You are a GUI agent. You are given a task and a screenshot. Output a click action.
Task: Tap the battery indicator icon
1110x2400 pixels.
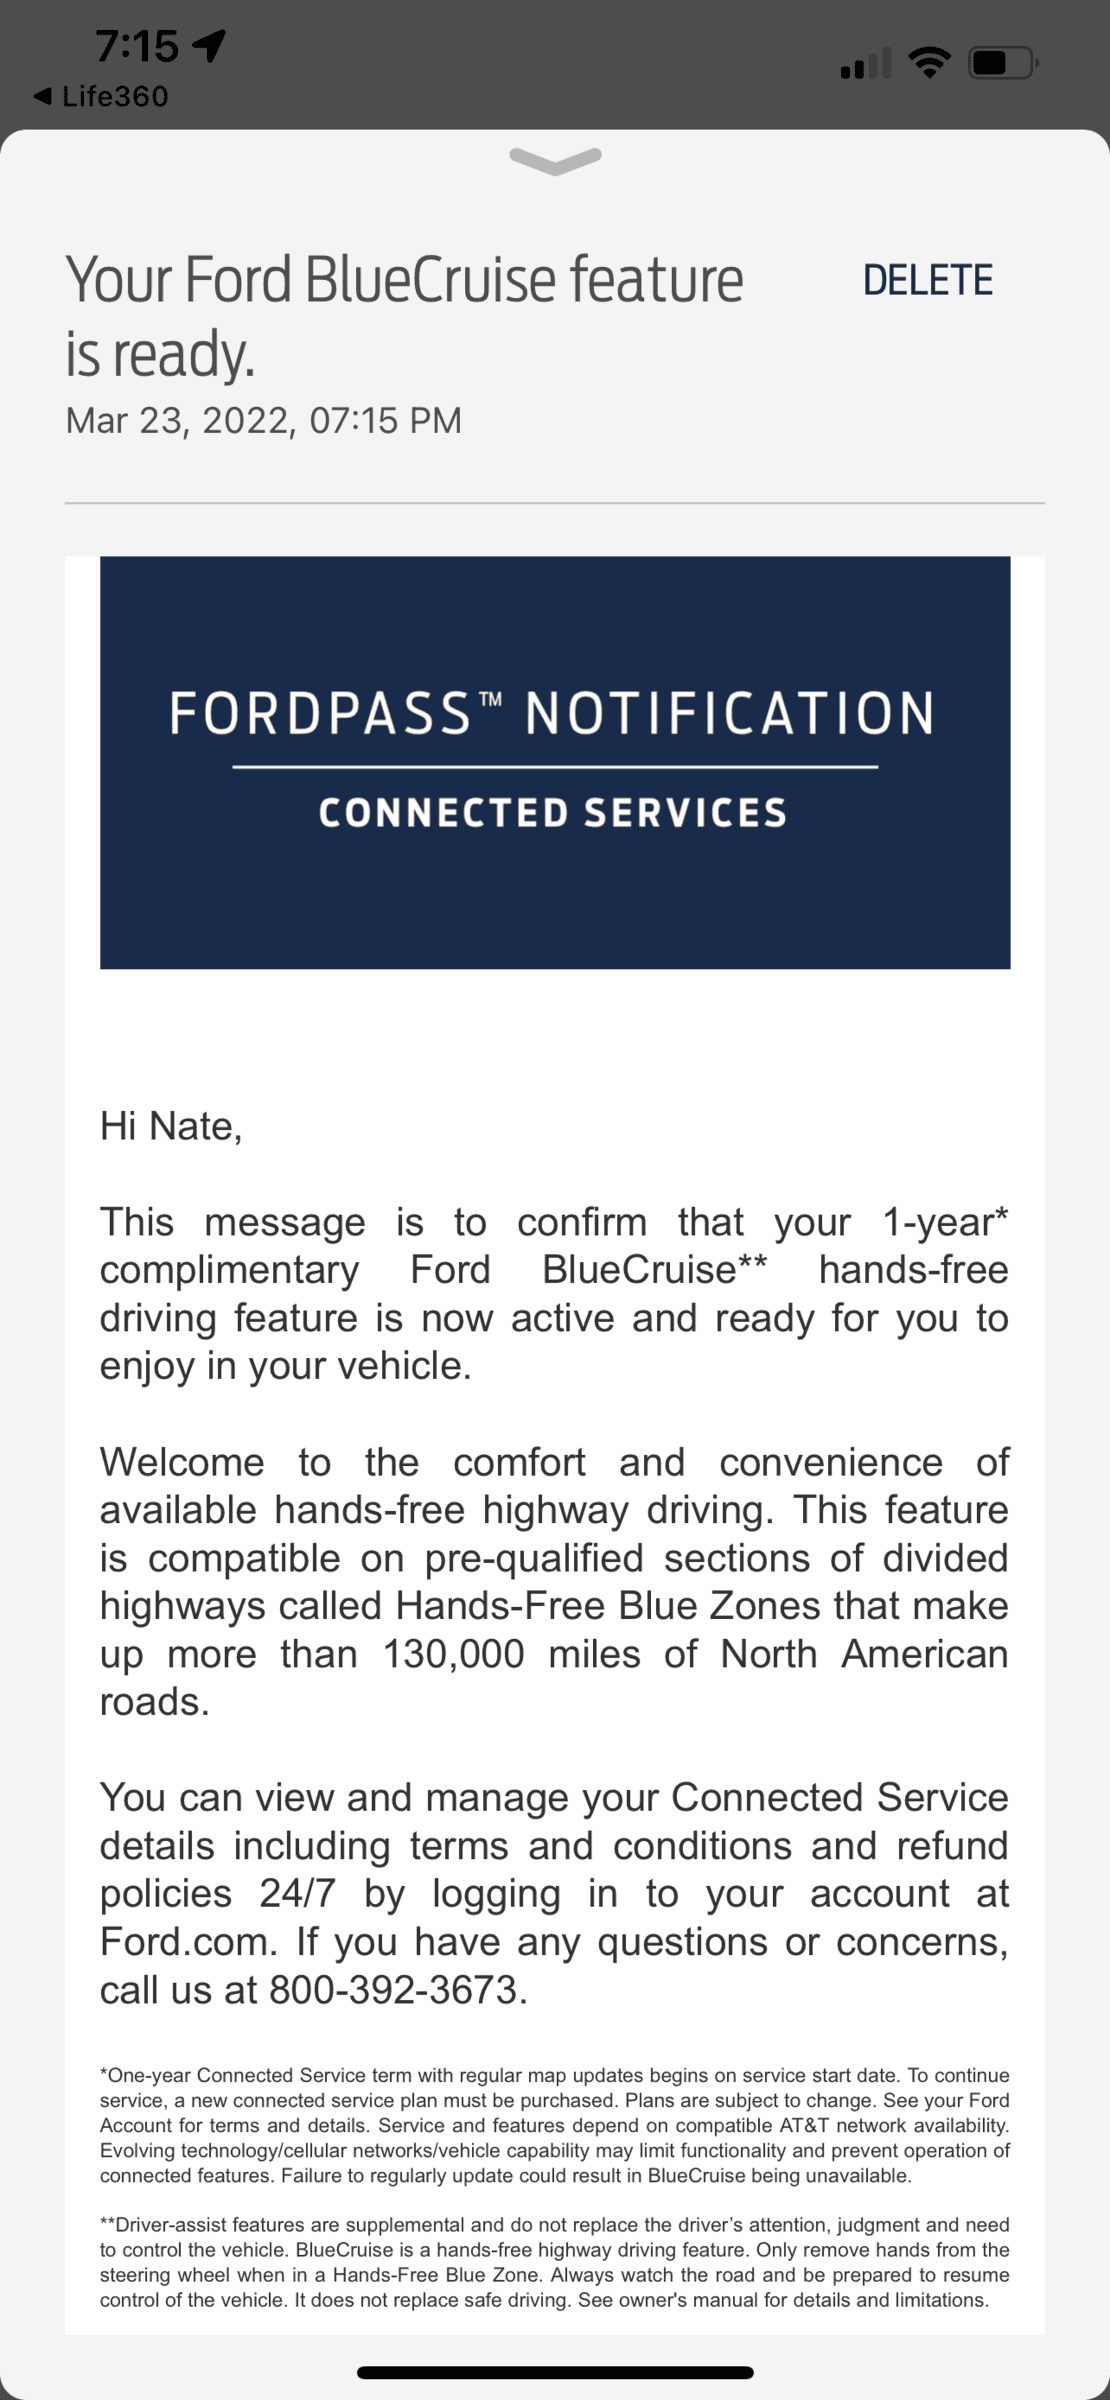(x=1003, y=64)
